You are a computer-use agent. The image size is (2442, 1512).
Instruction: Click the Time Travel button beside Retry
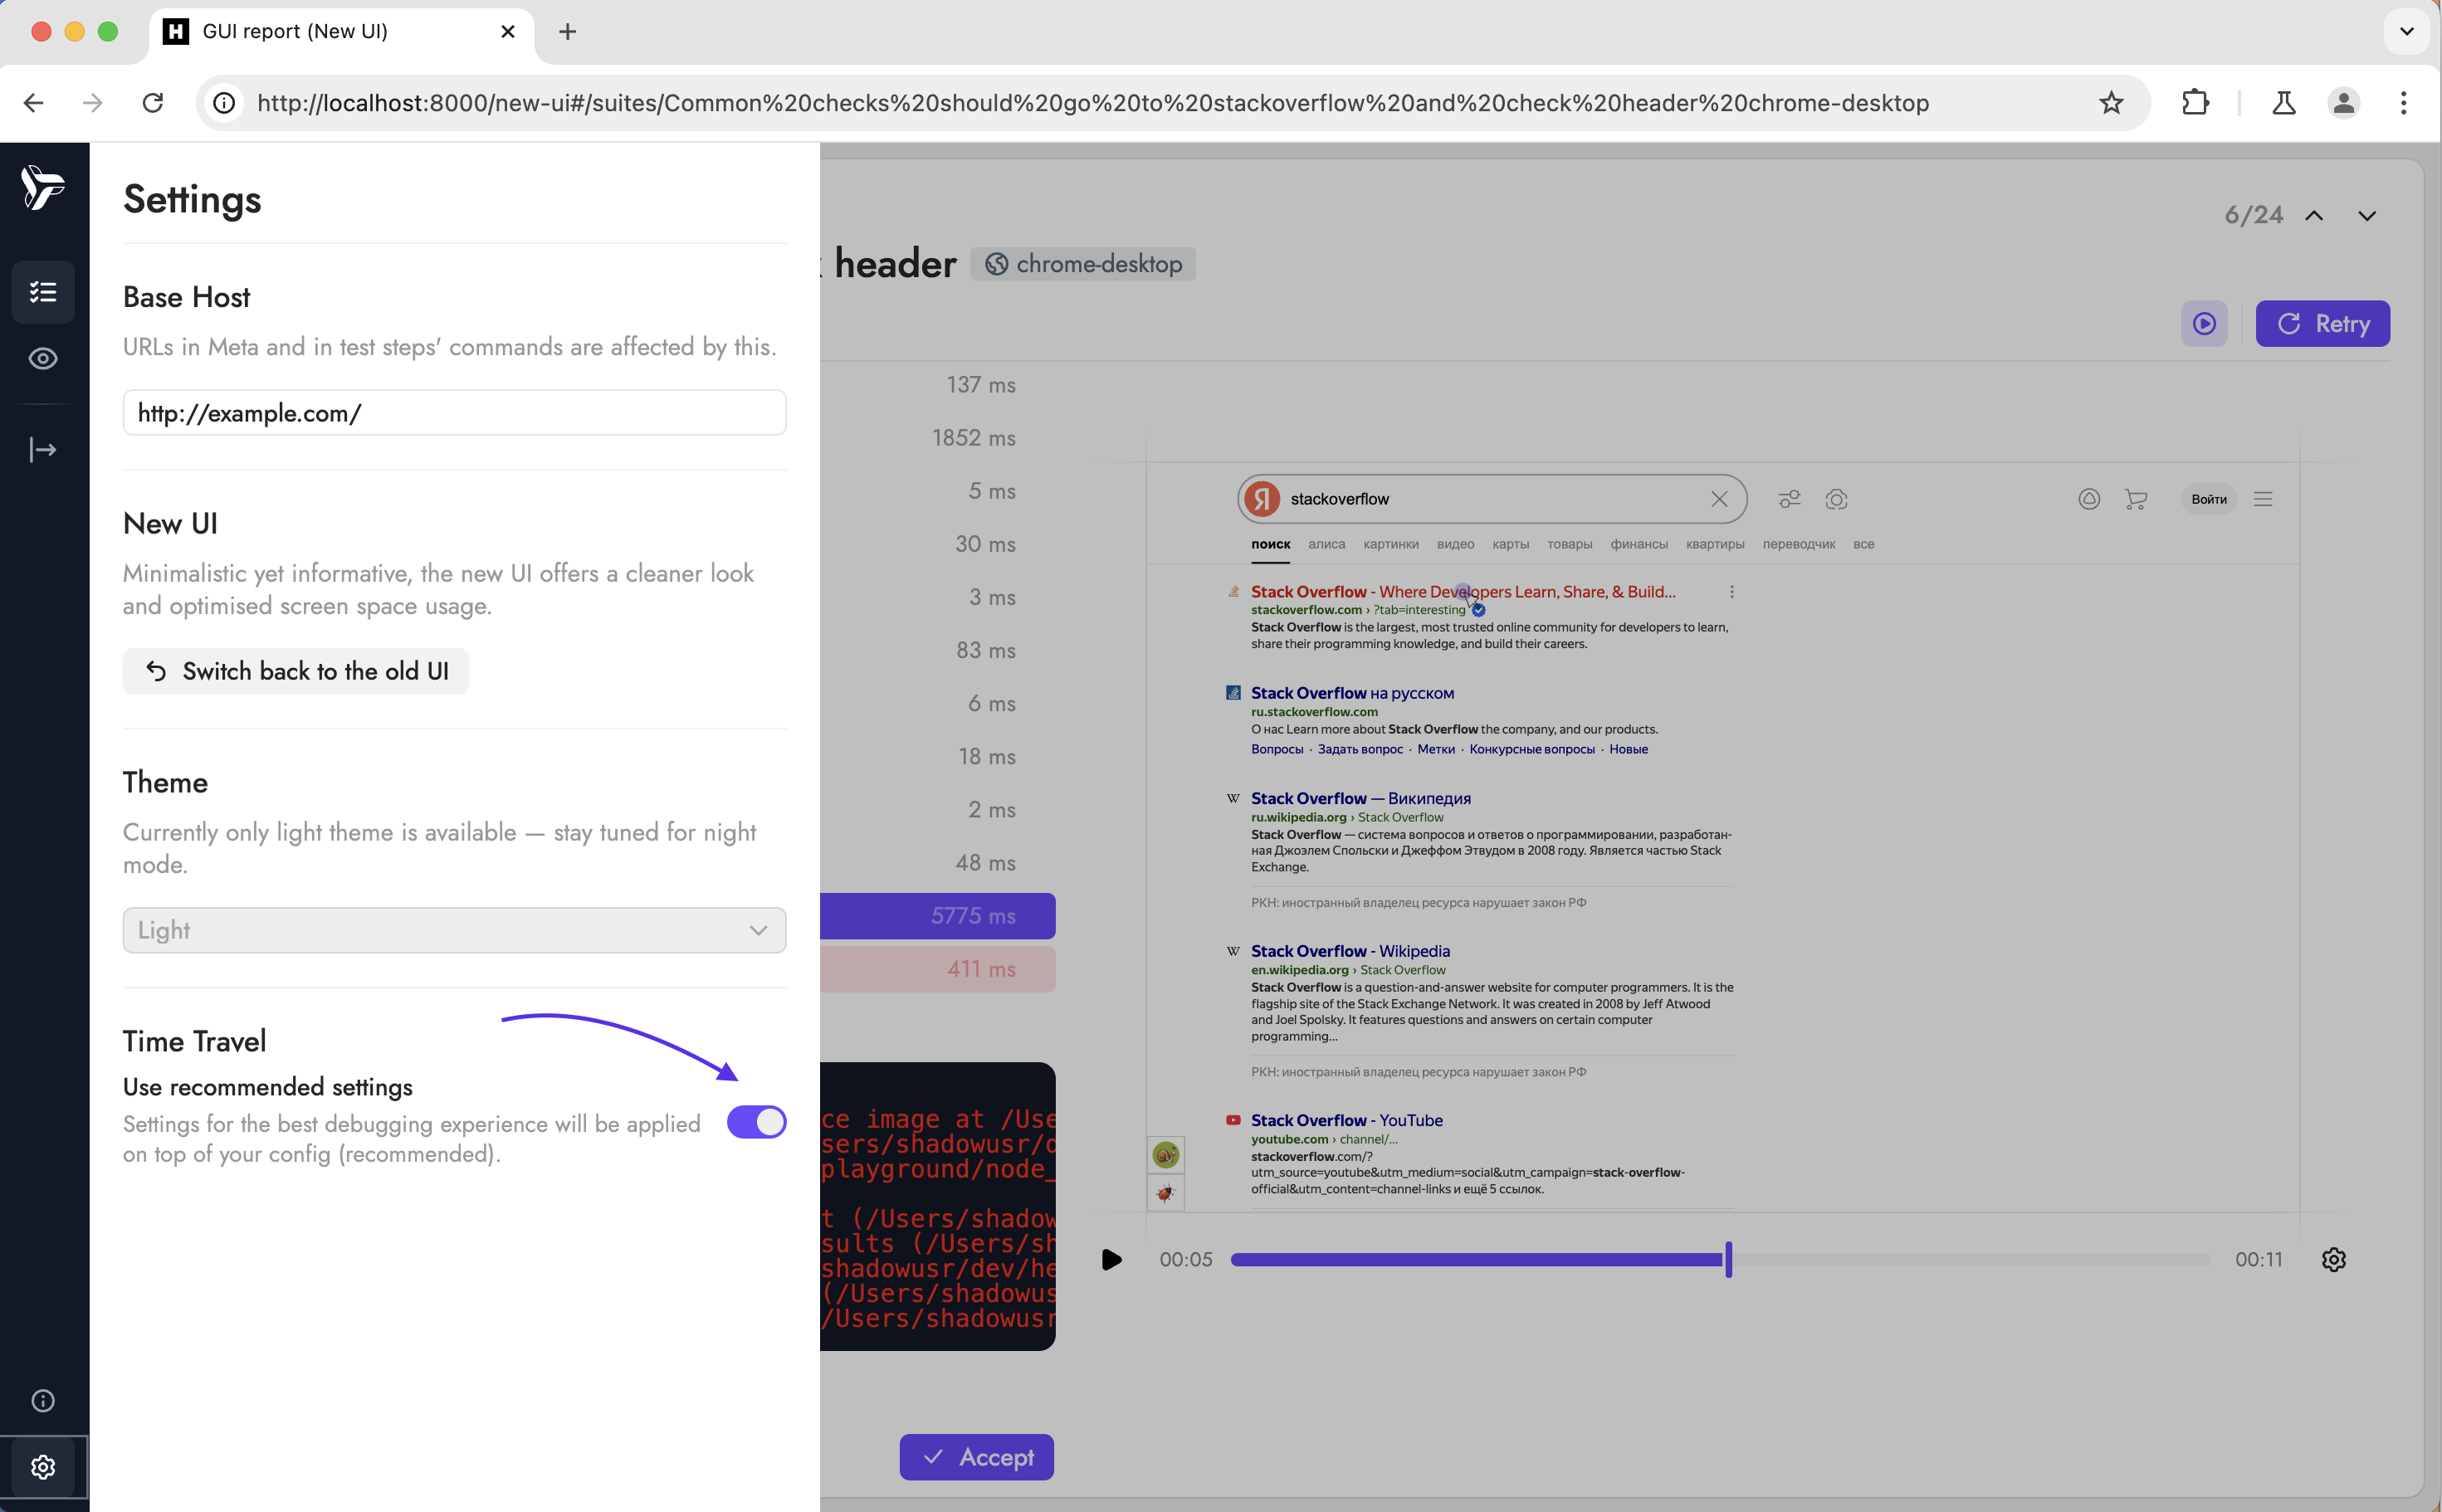point(2204,323)
